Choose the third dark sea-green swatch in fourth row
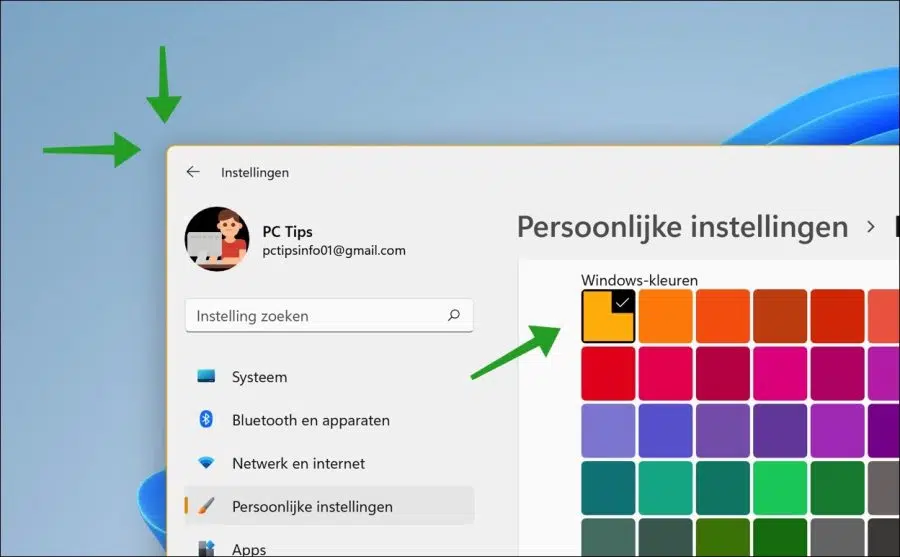The width and height of the screenshot is (900, 557). click(x=723, y=488)
